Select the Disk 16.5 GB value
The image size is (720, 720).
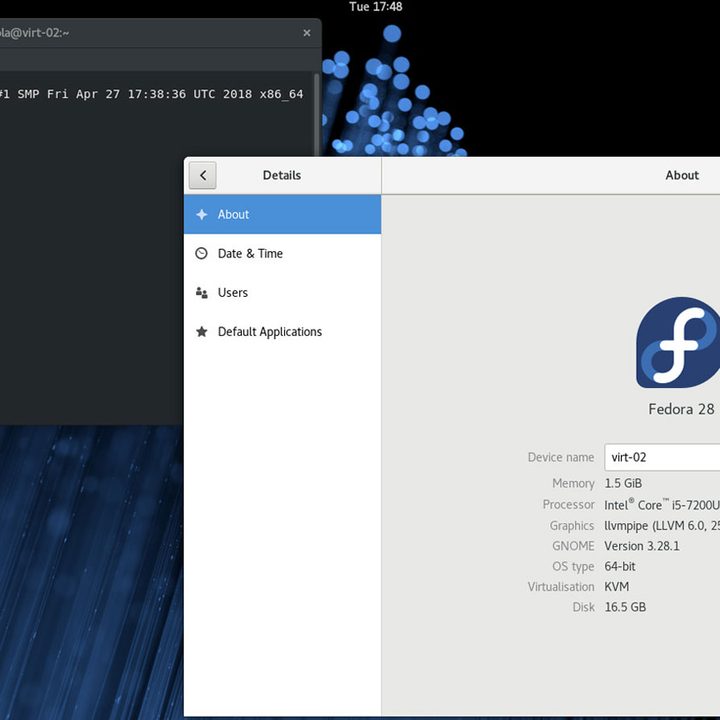click(x=625, y=608)
